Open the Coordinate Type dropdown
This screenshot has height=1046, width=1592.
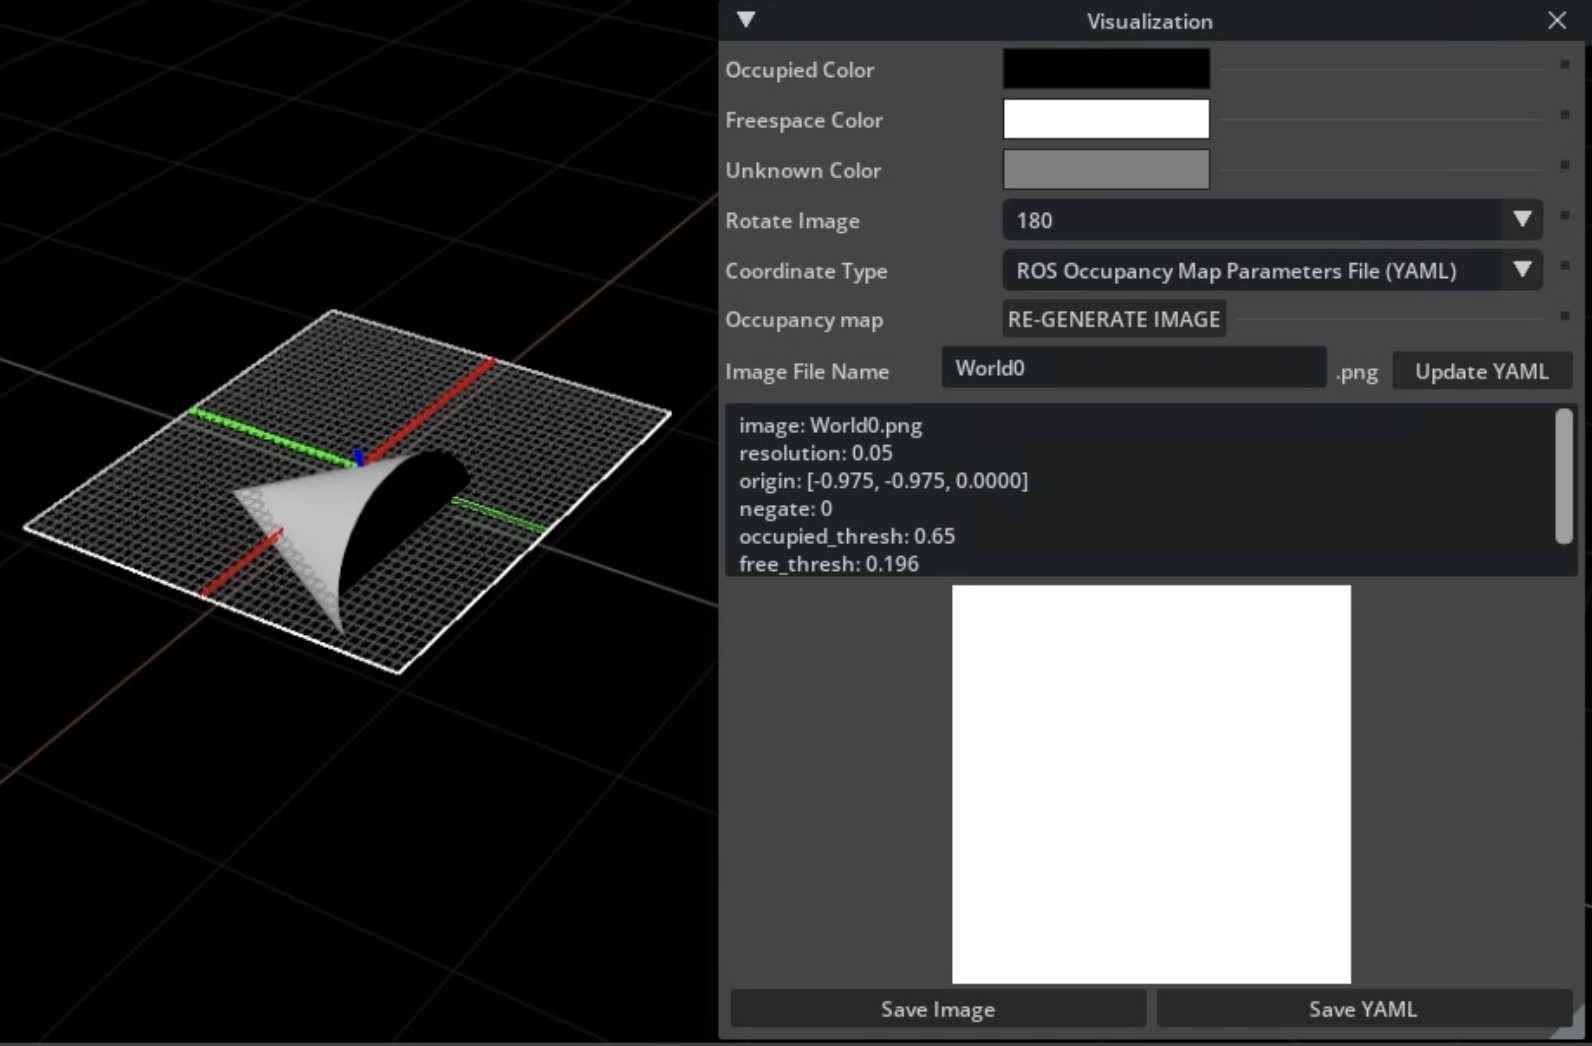tap(1272, 270)
